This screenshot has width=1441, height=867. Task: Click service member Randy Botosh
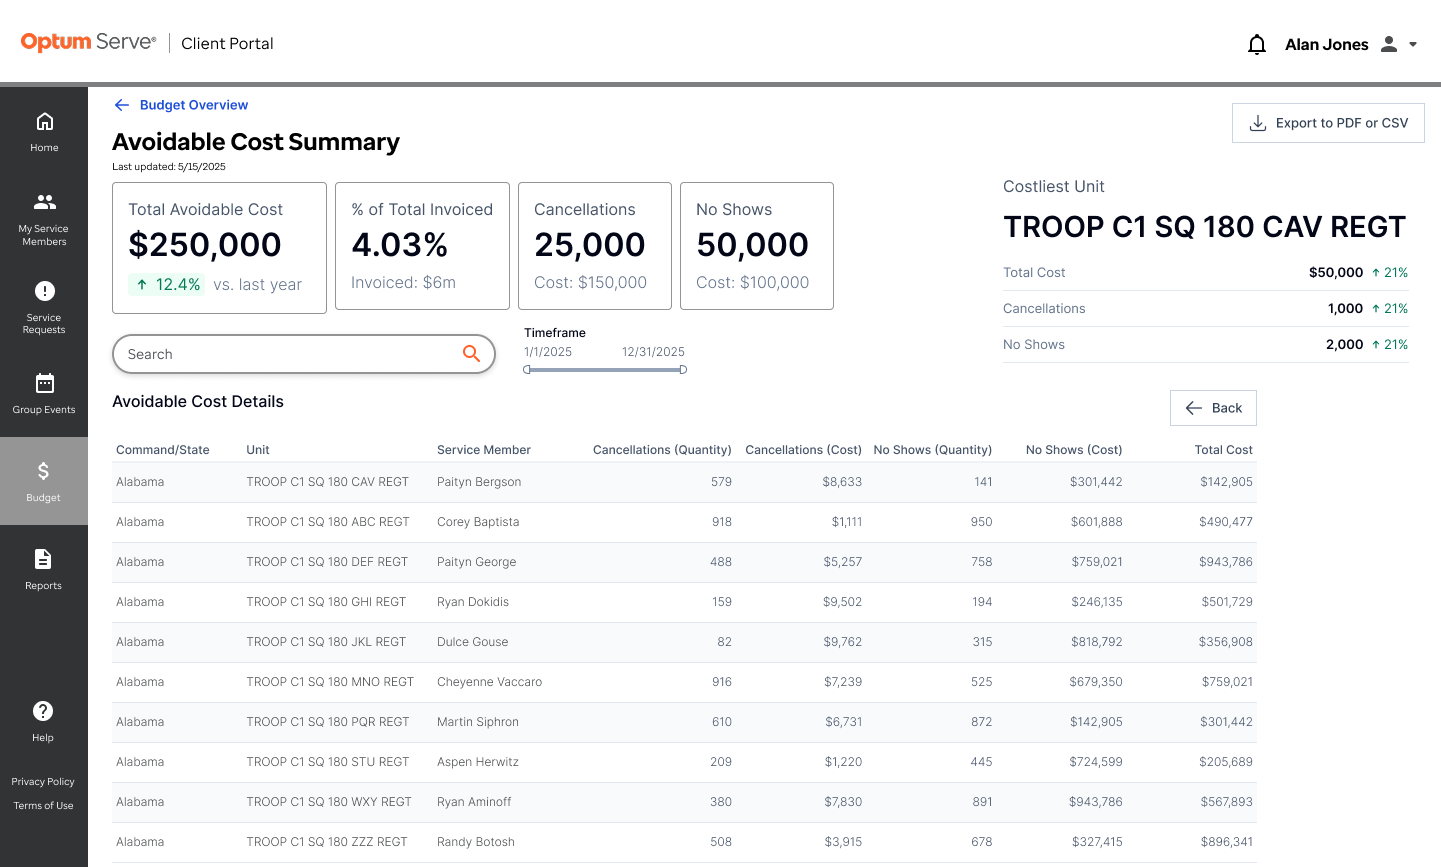click(476, 842)
